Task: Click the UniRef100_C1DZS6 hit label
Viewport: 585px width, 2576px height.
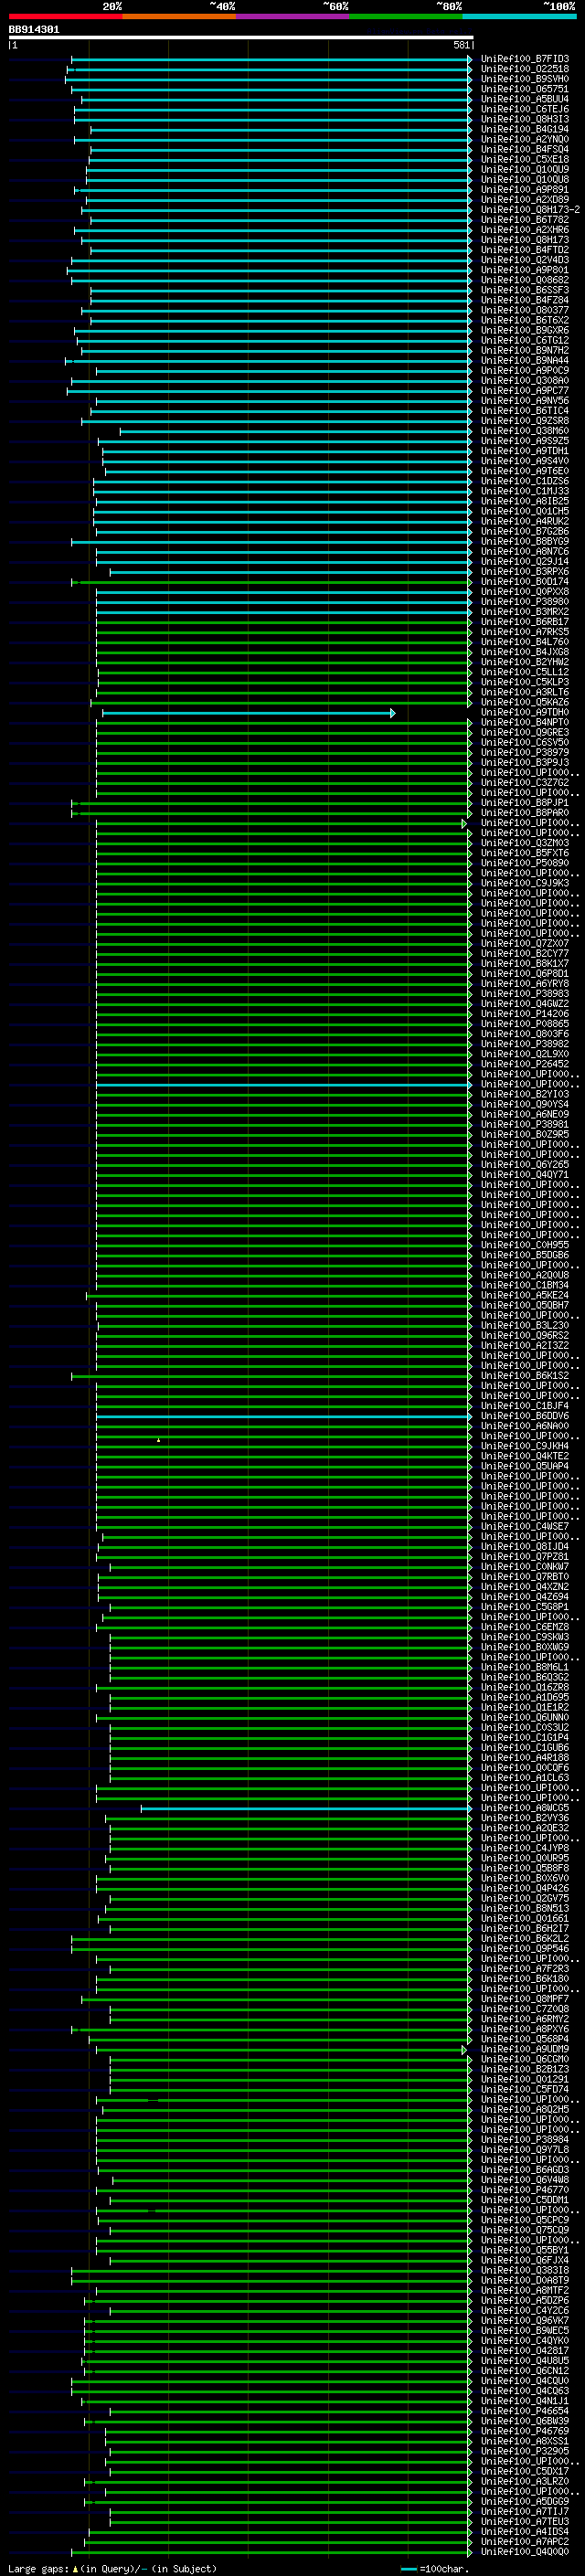Action: 524,482
